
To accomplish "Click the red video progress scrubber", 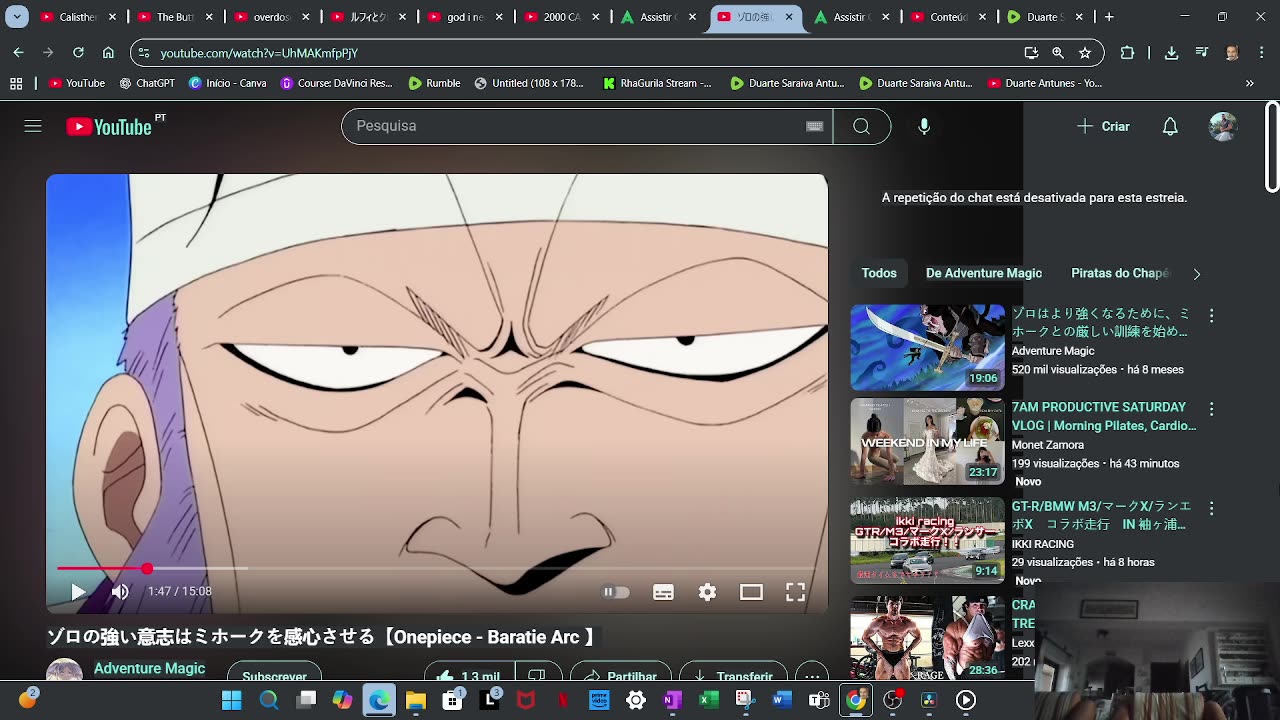I will pos(147,568).
